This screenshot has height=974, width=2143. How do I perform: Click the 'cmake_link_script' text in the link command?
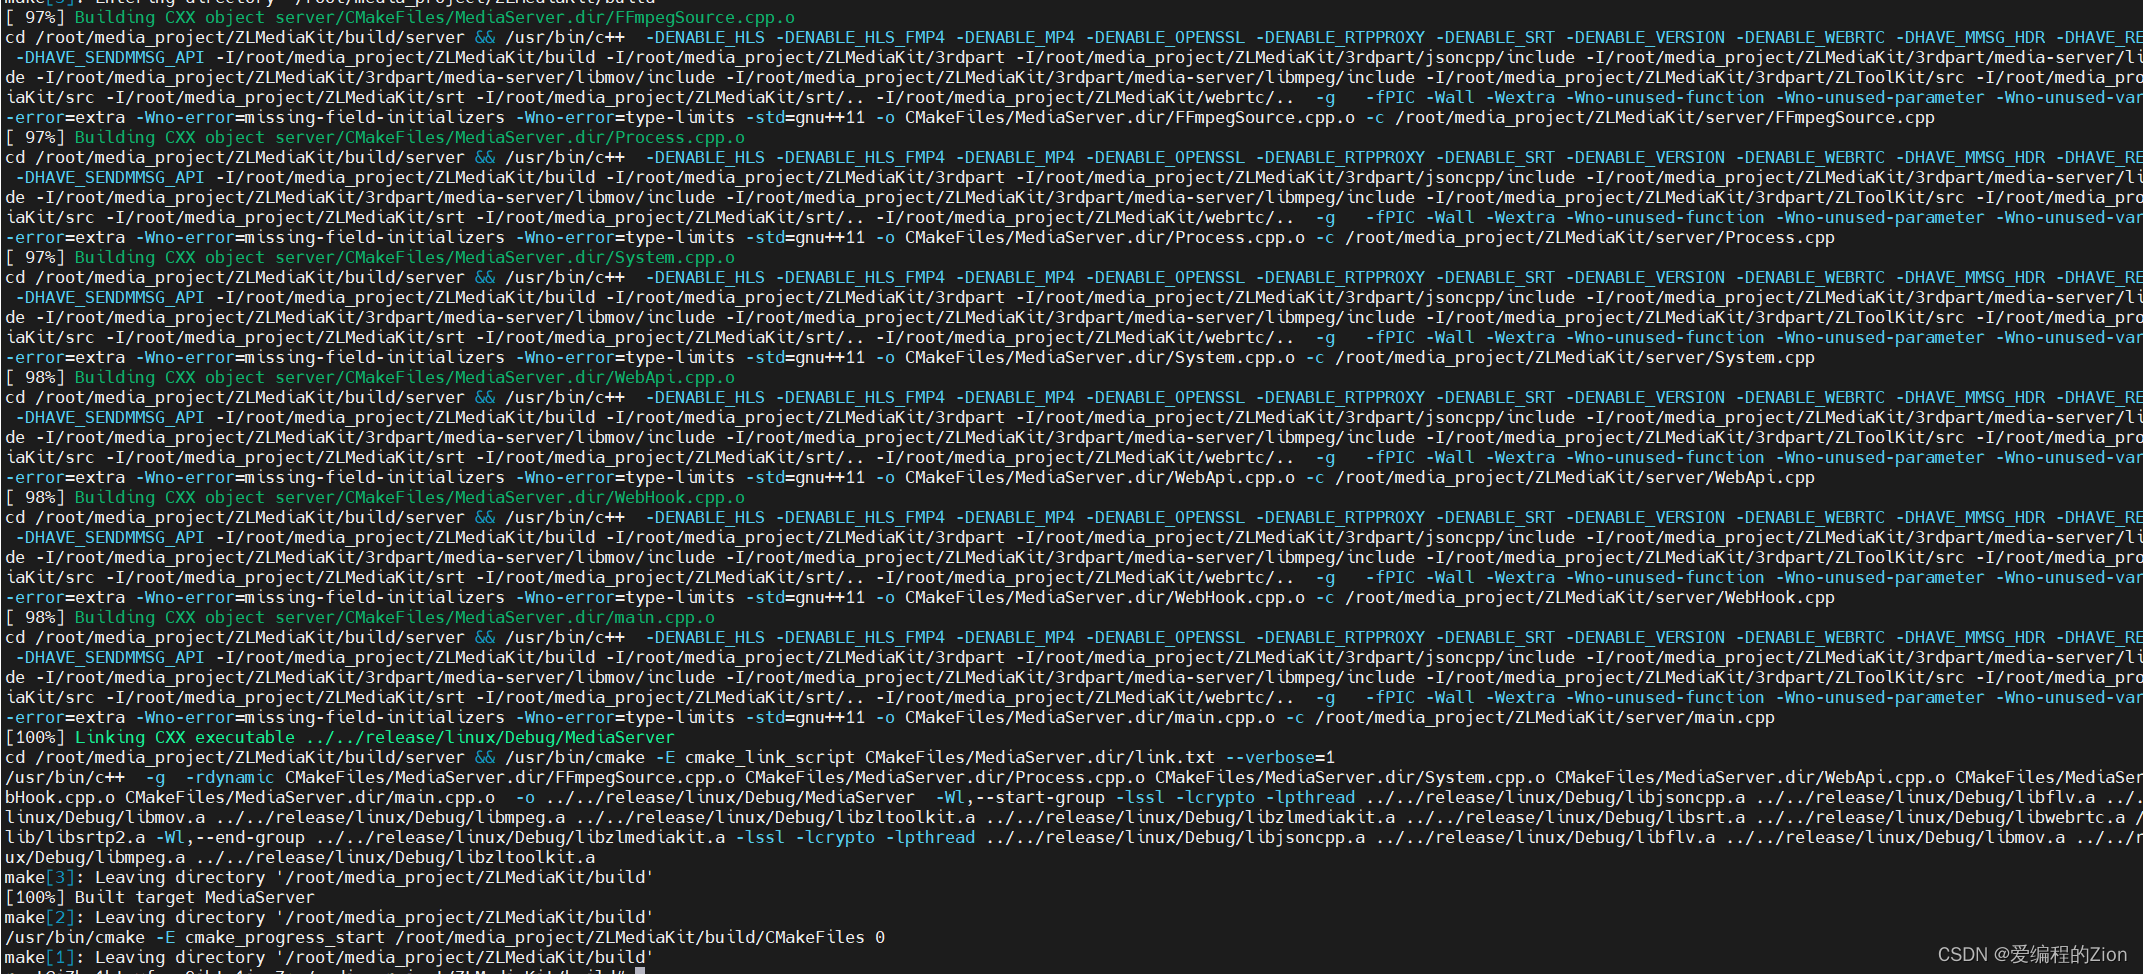tap(770, 757)
